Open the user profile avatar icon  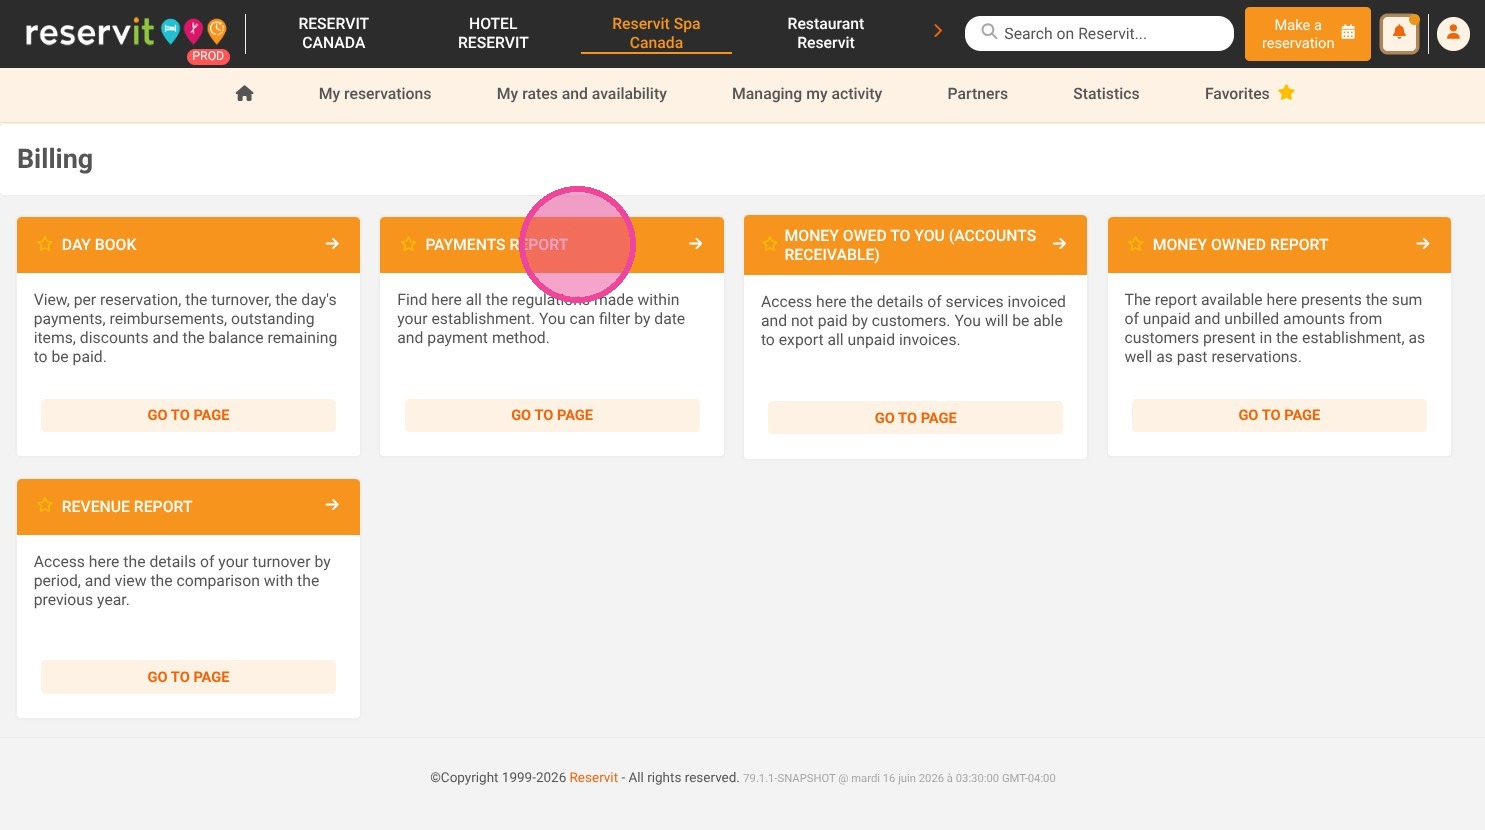pyautogui.click(x=1453, y=33)
